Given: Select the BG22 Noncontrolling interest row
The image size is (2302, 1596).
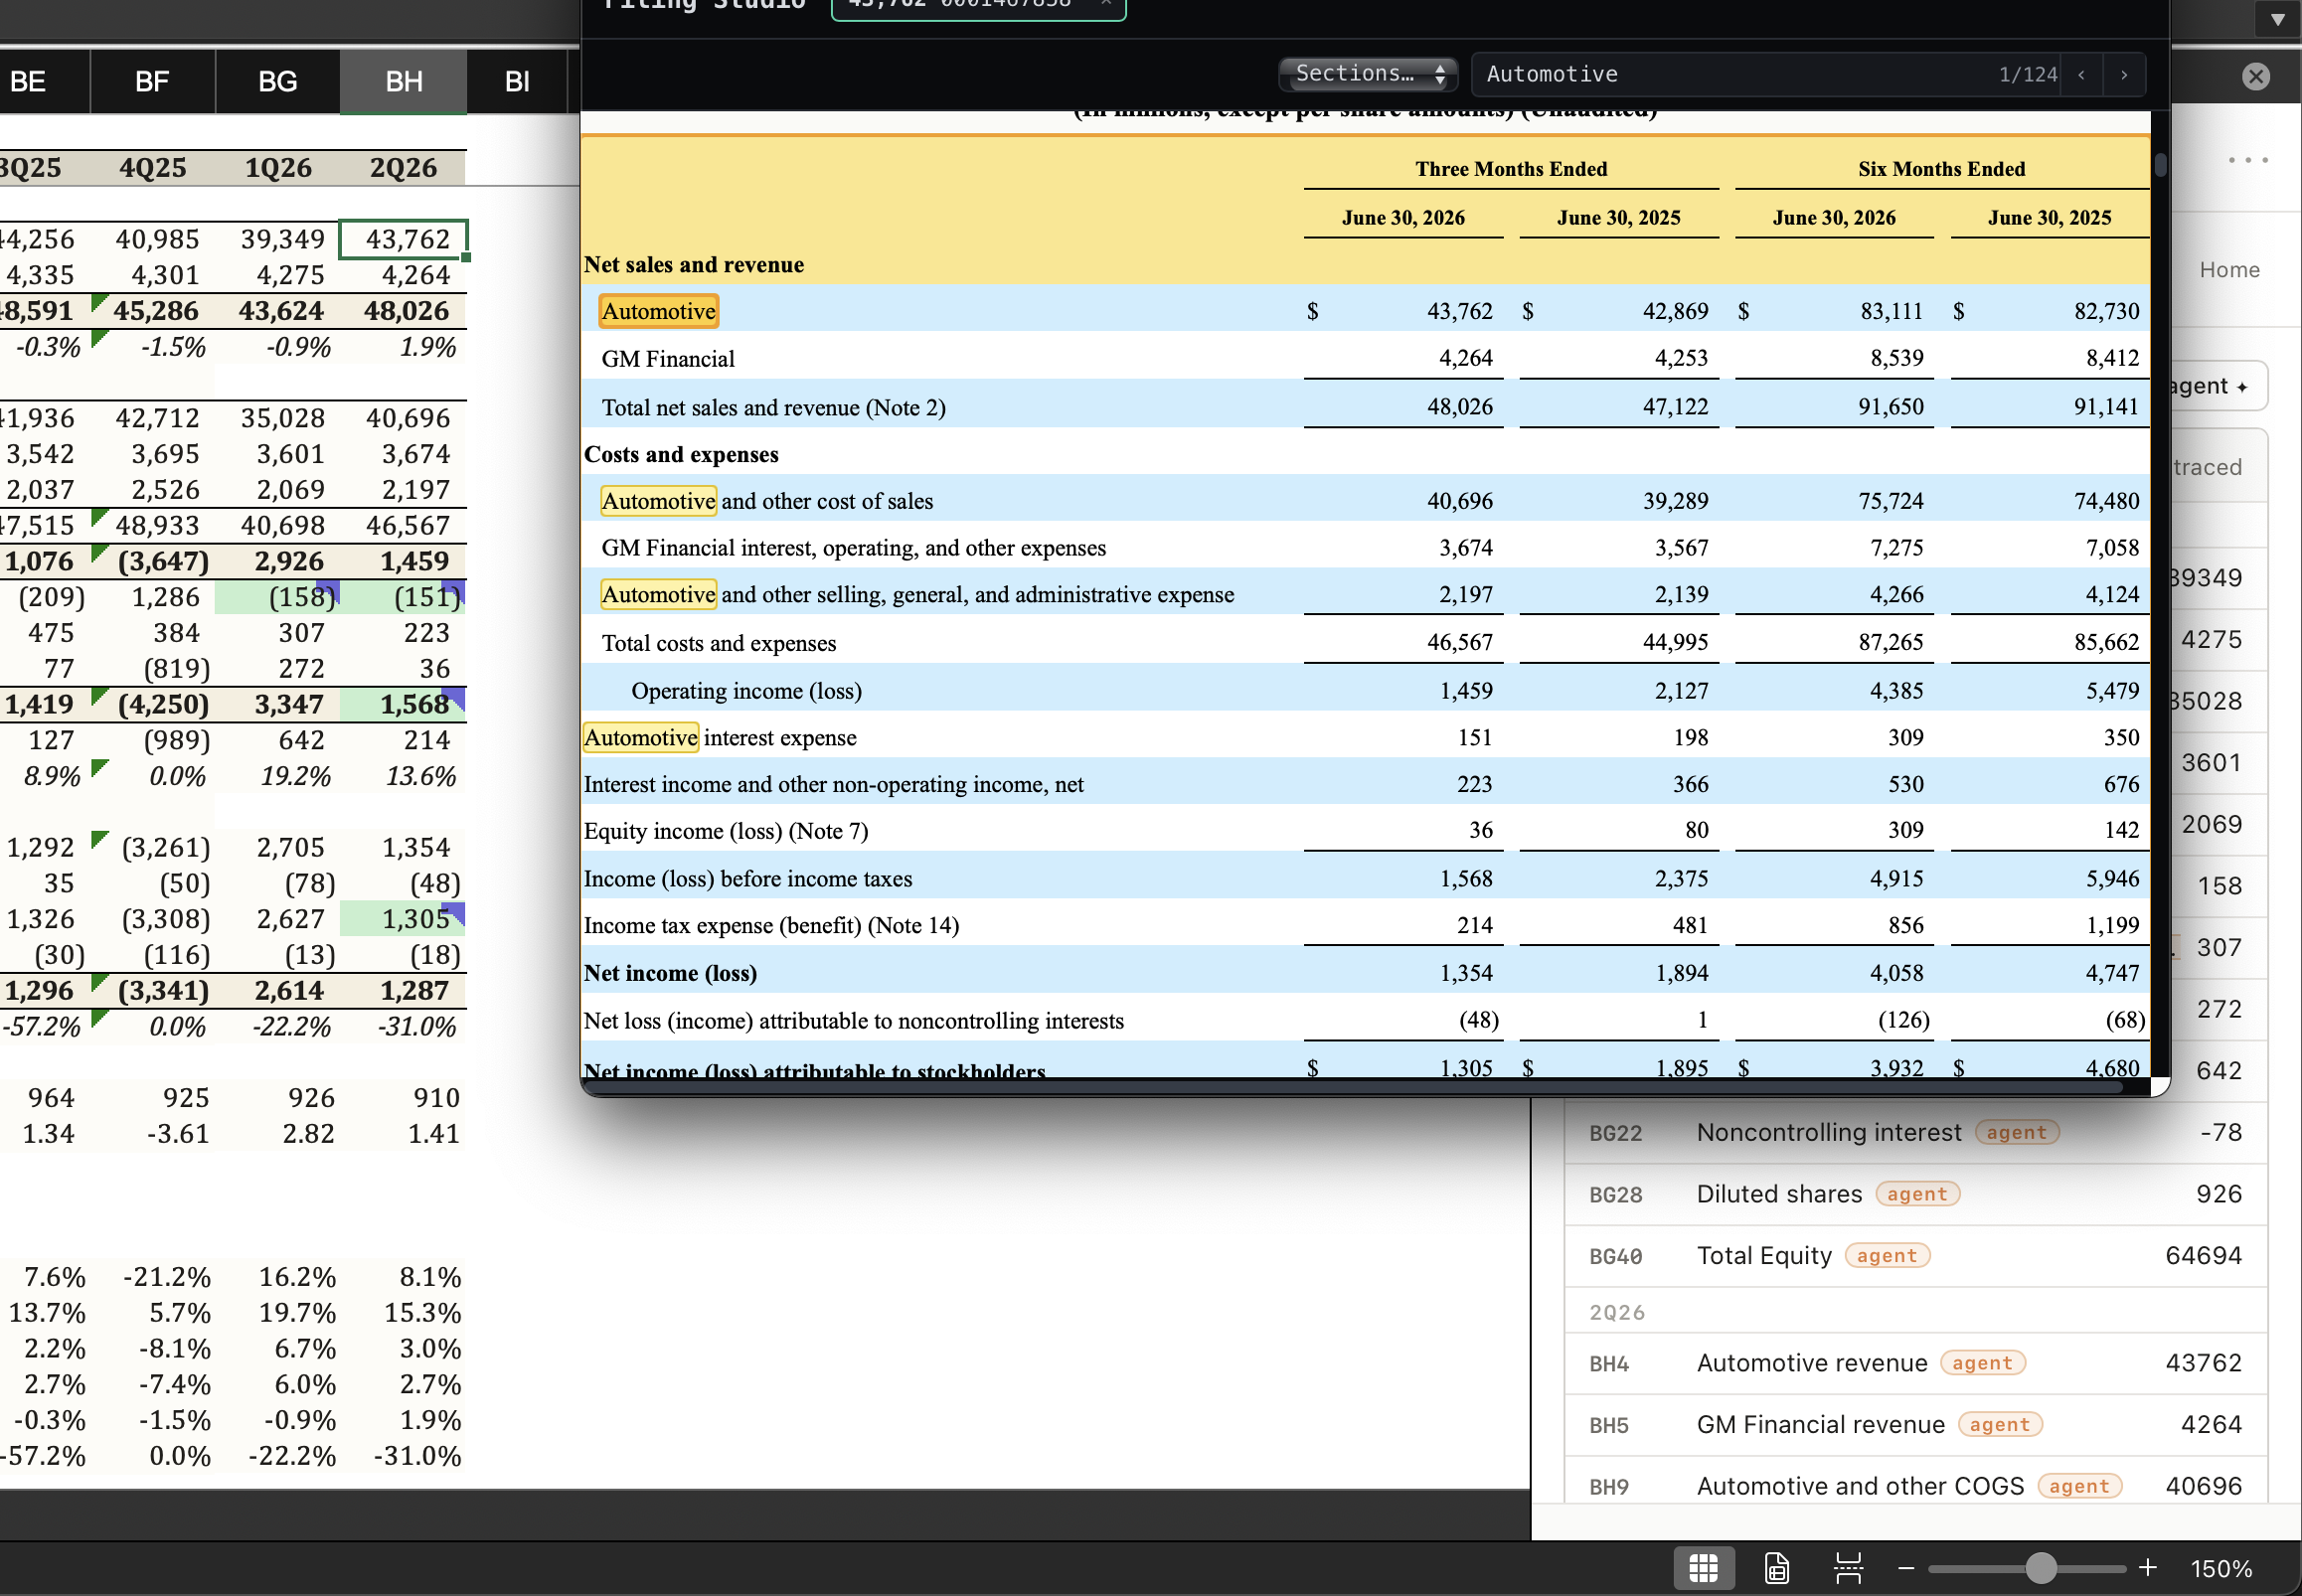Looking at the screenshot, I should pos(1915,1133).
